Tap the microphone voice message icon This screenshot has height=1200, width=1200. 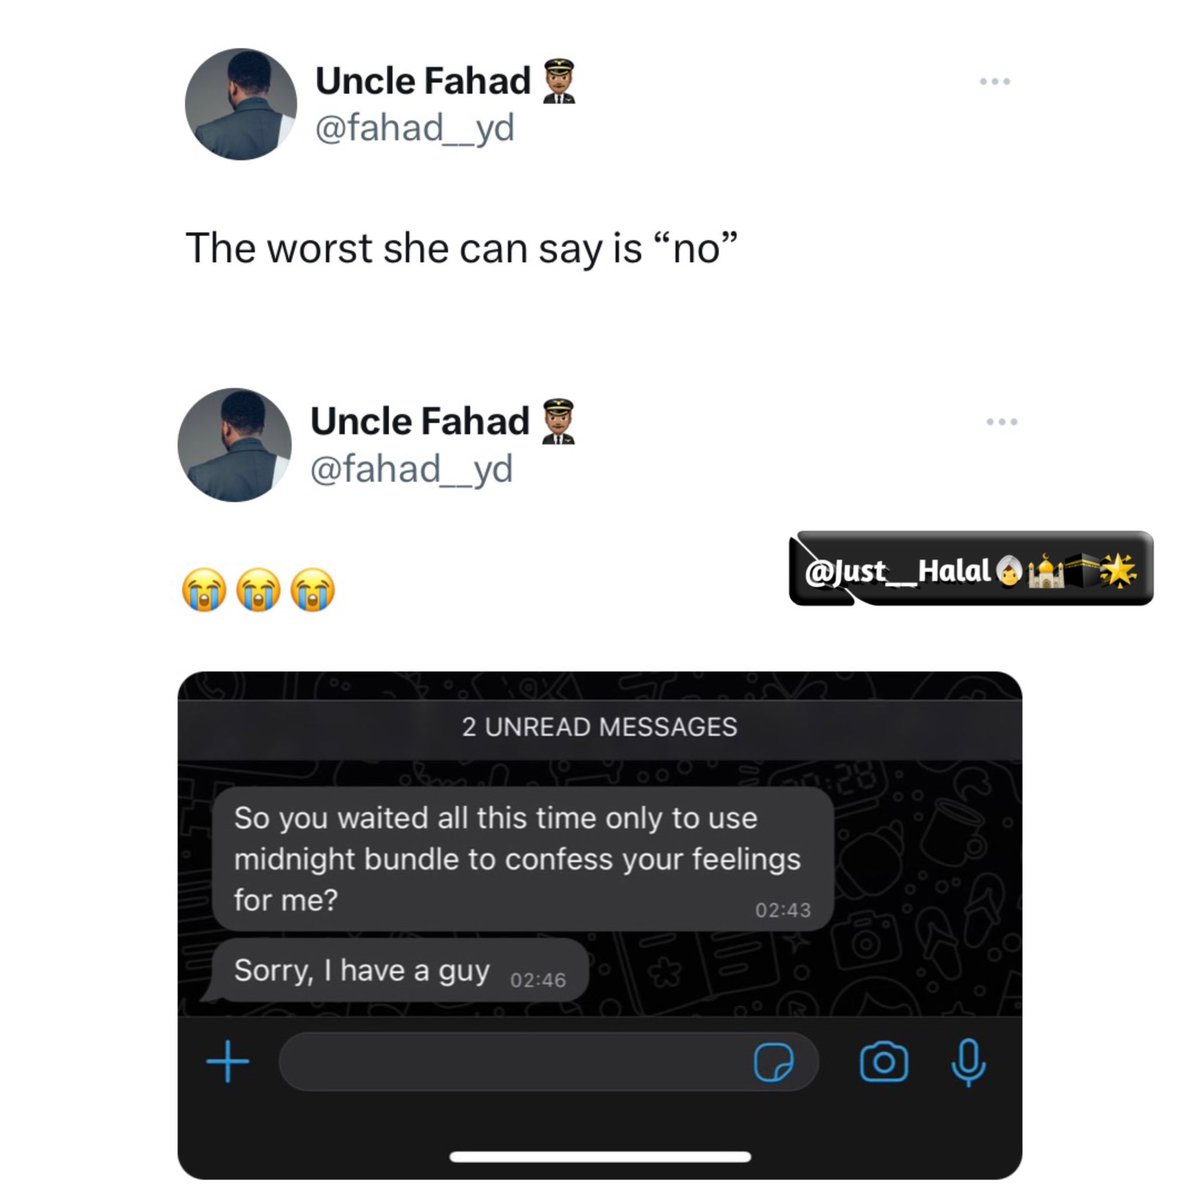coord(968,1062)
